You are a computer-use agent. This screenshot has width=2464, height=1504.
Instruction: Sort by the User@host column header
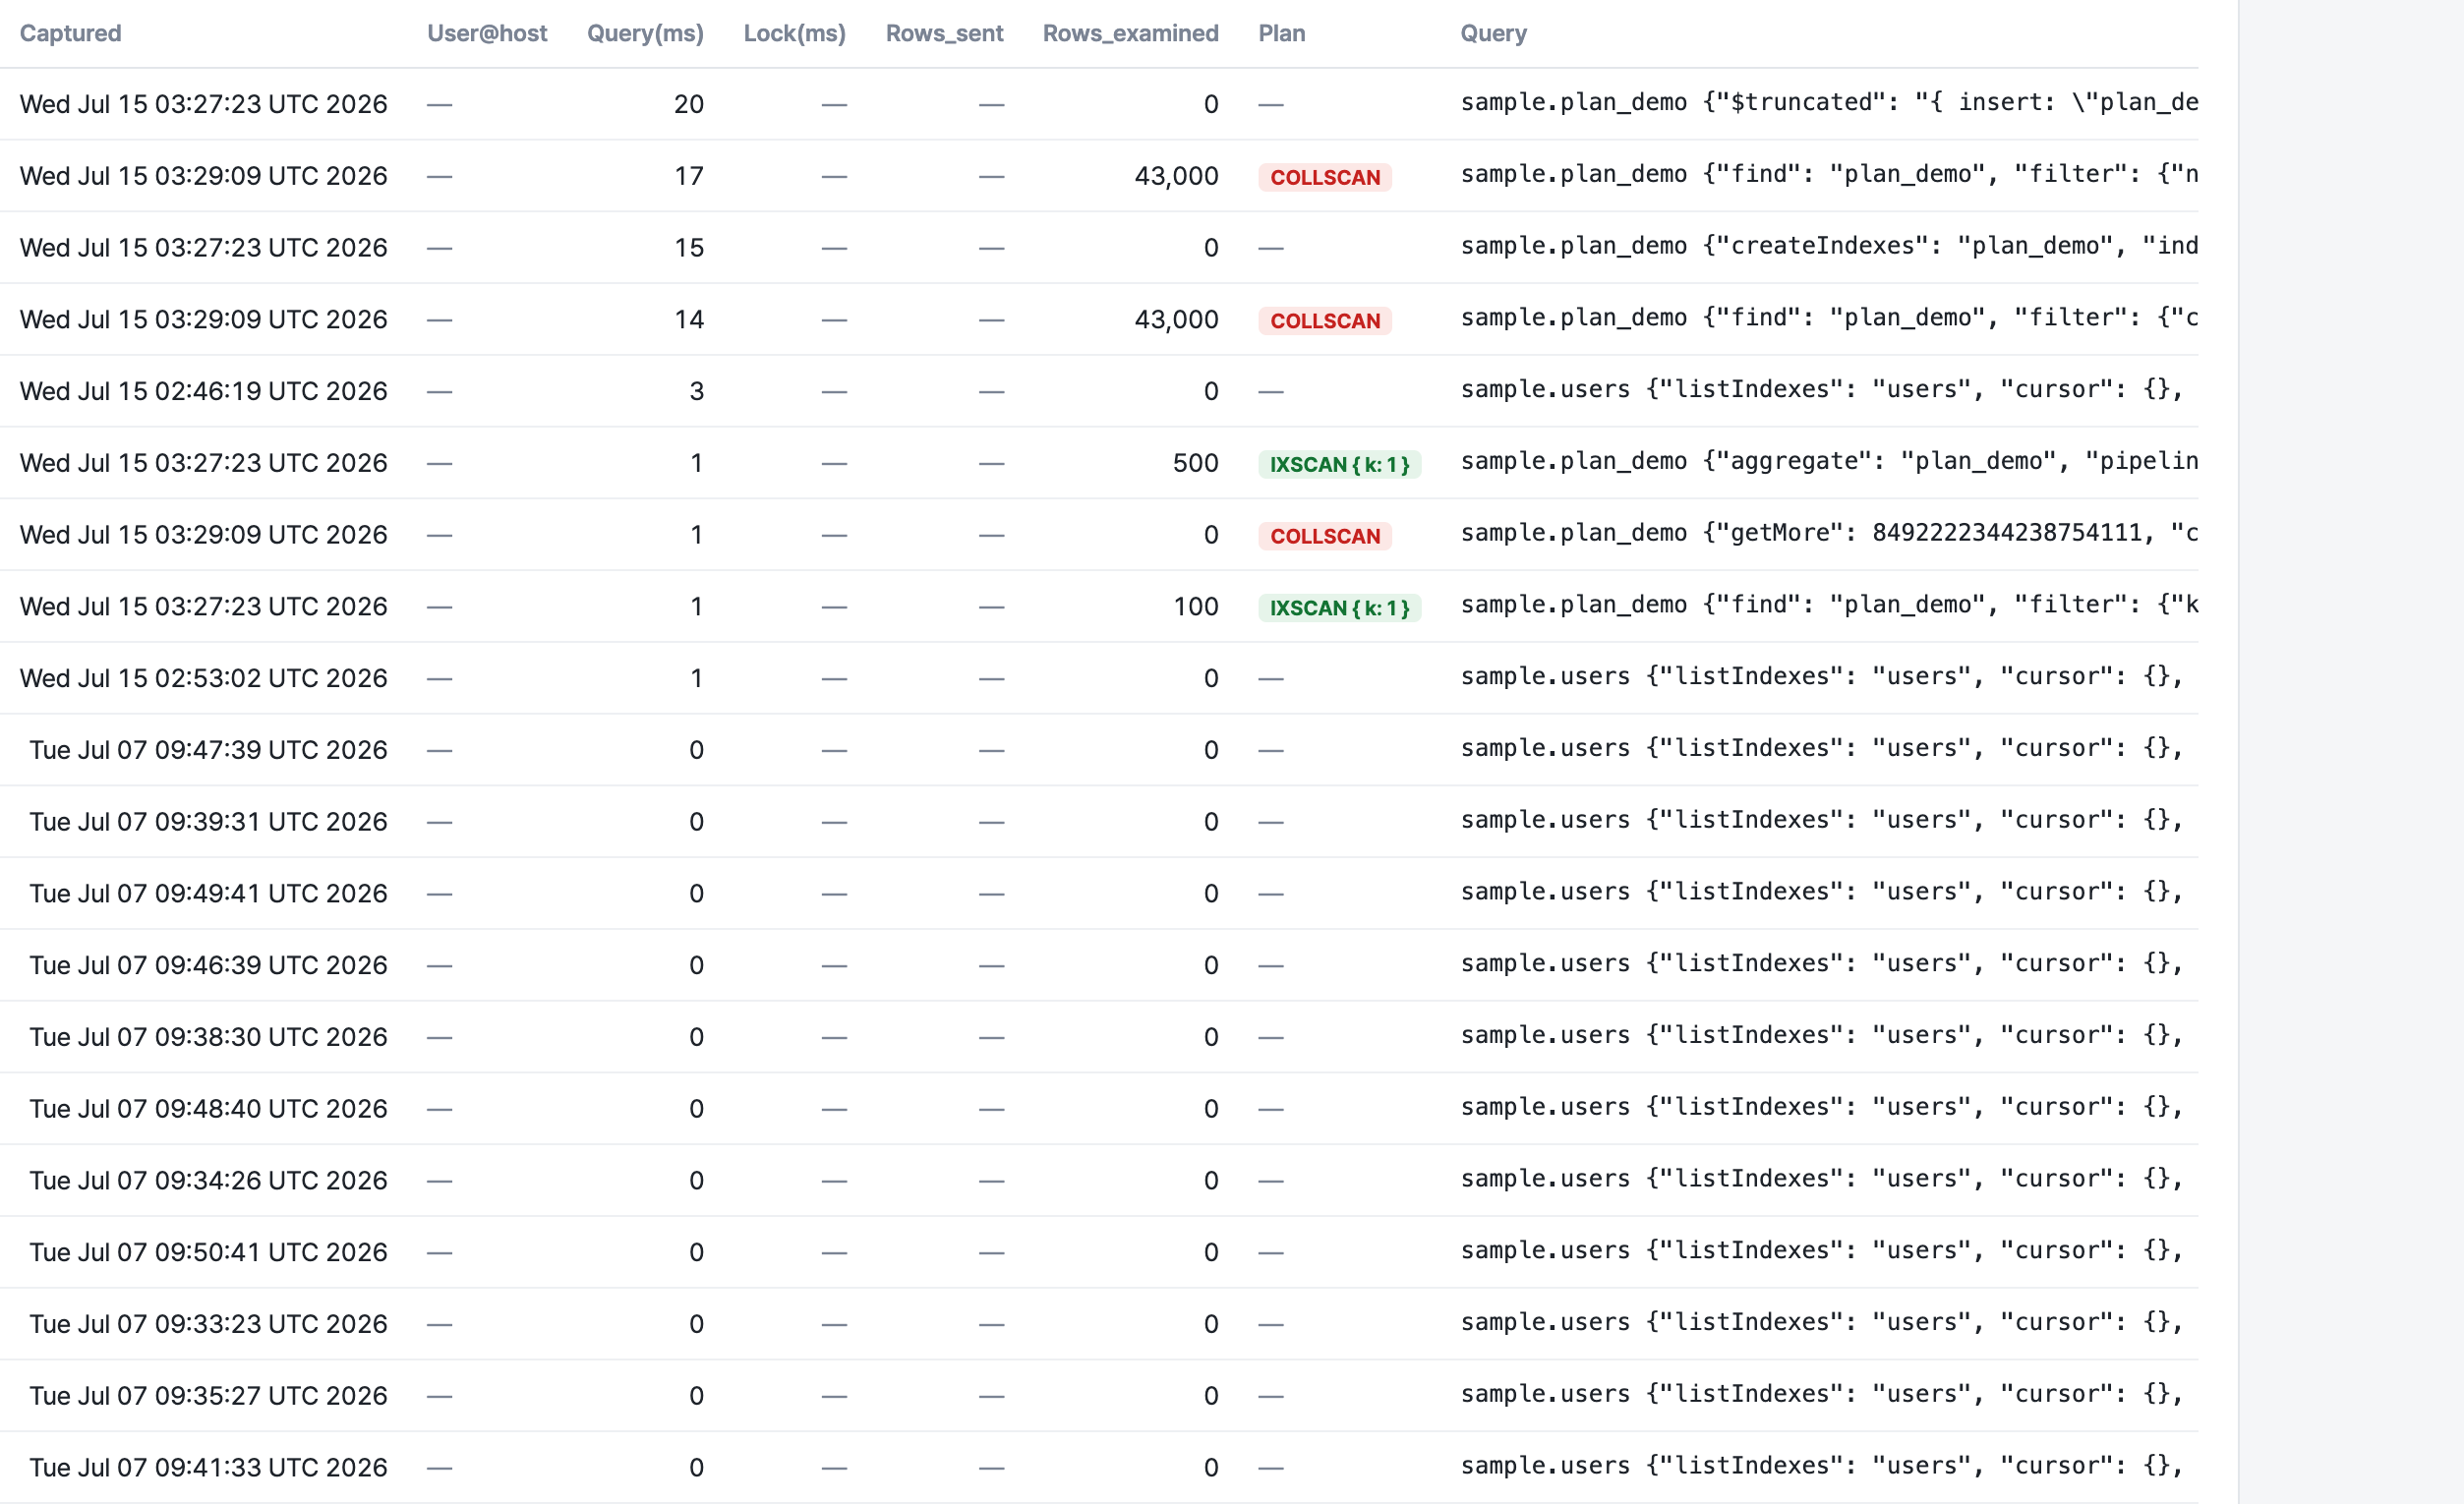point(487,33)
